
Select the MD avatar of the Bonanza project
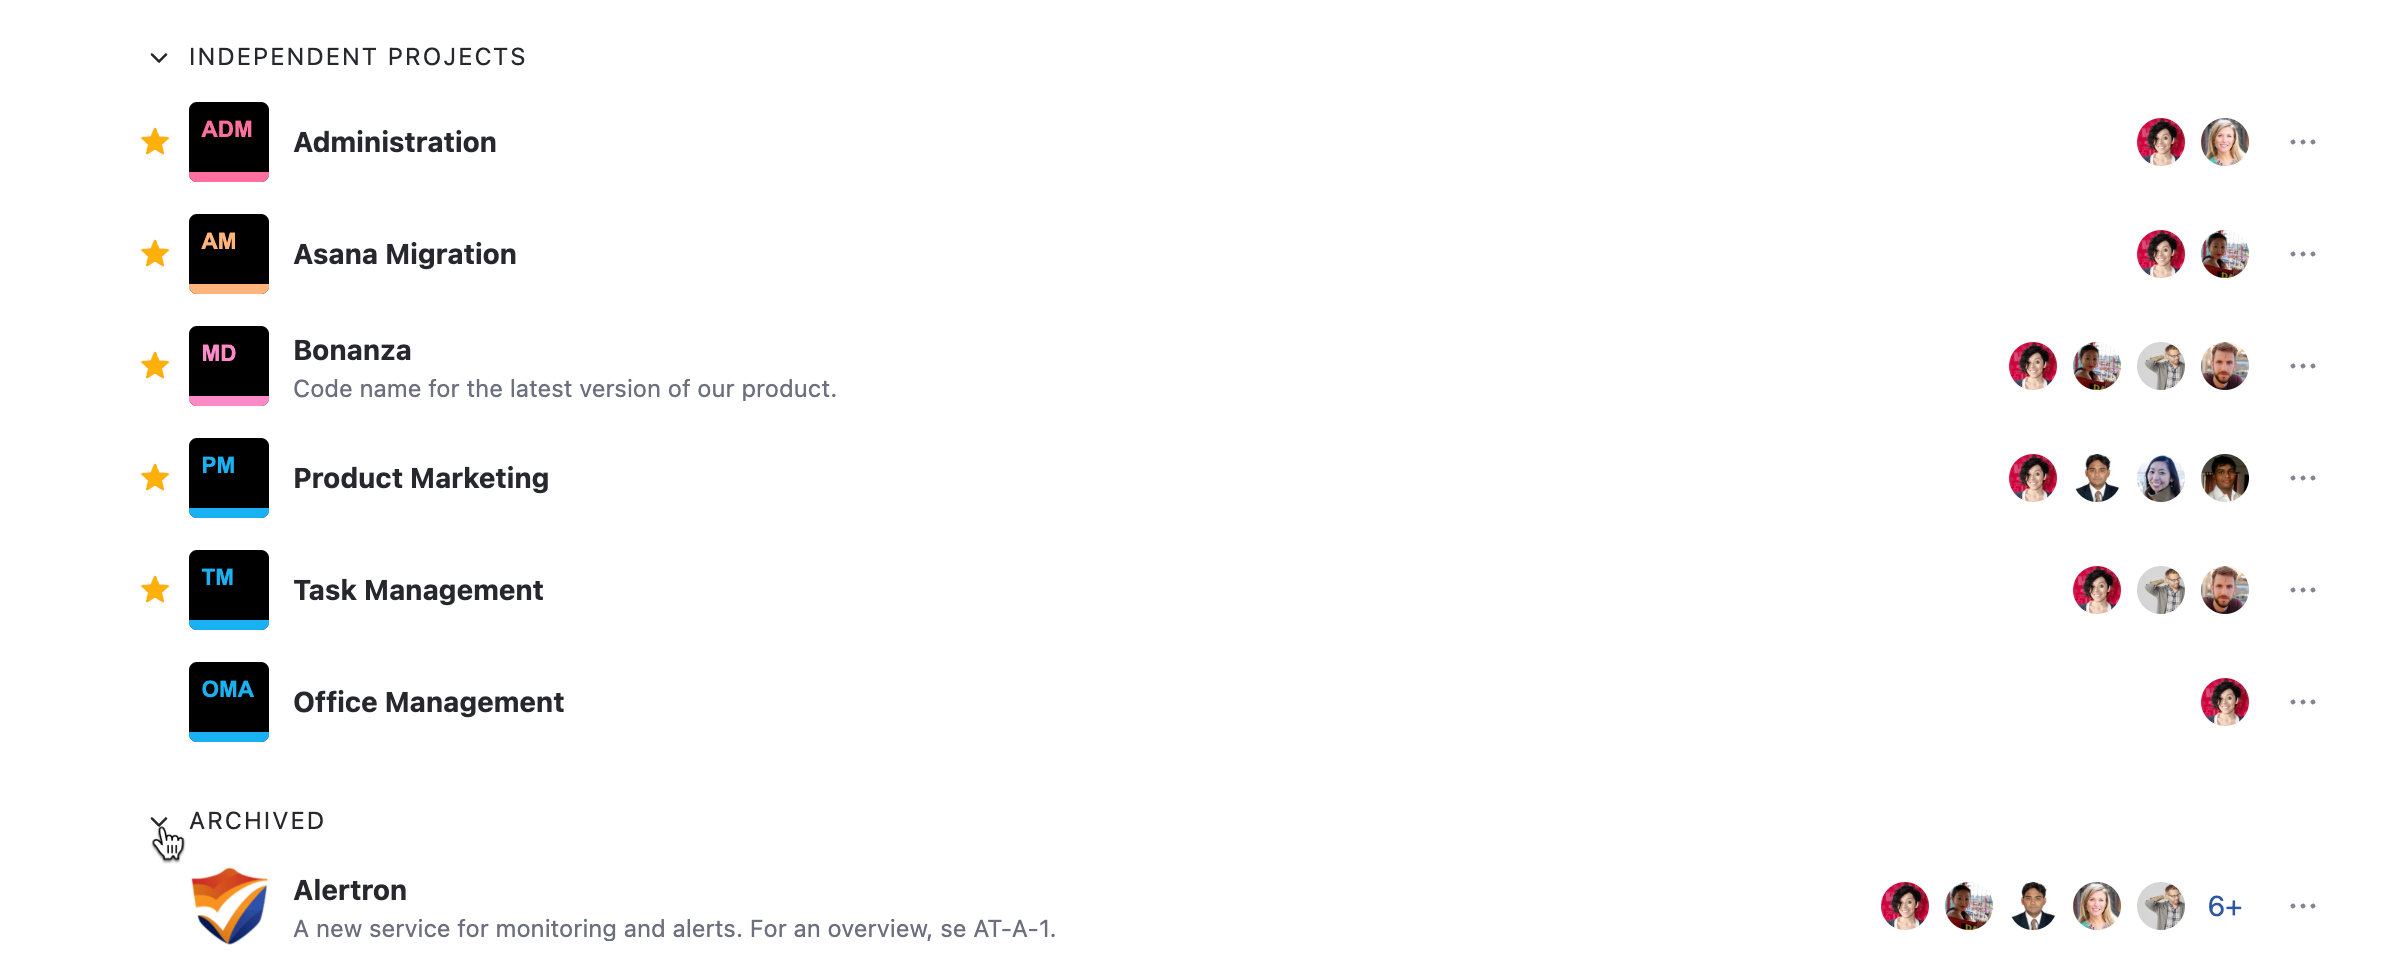tap(228, 365)
